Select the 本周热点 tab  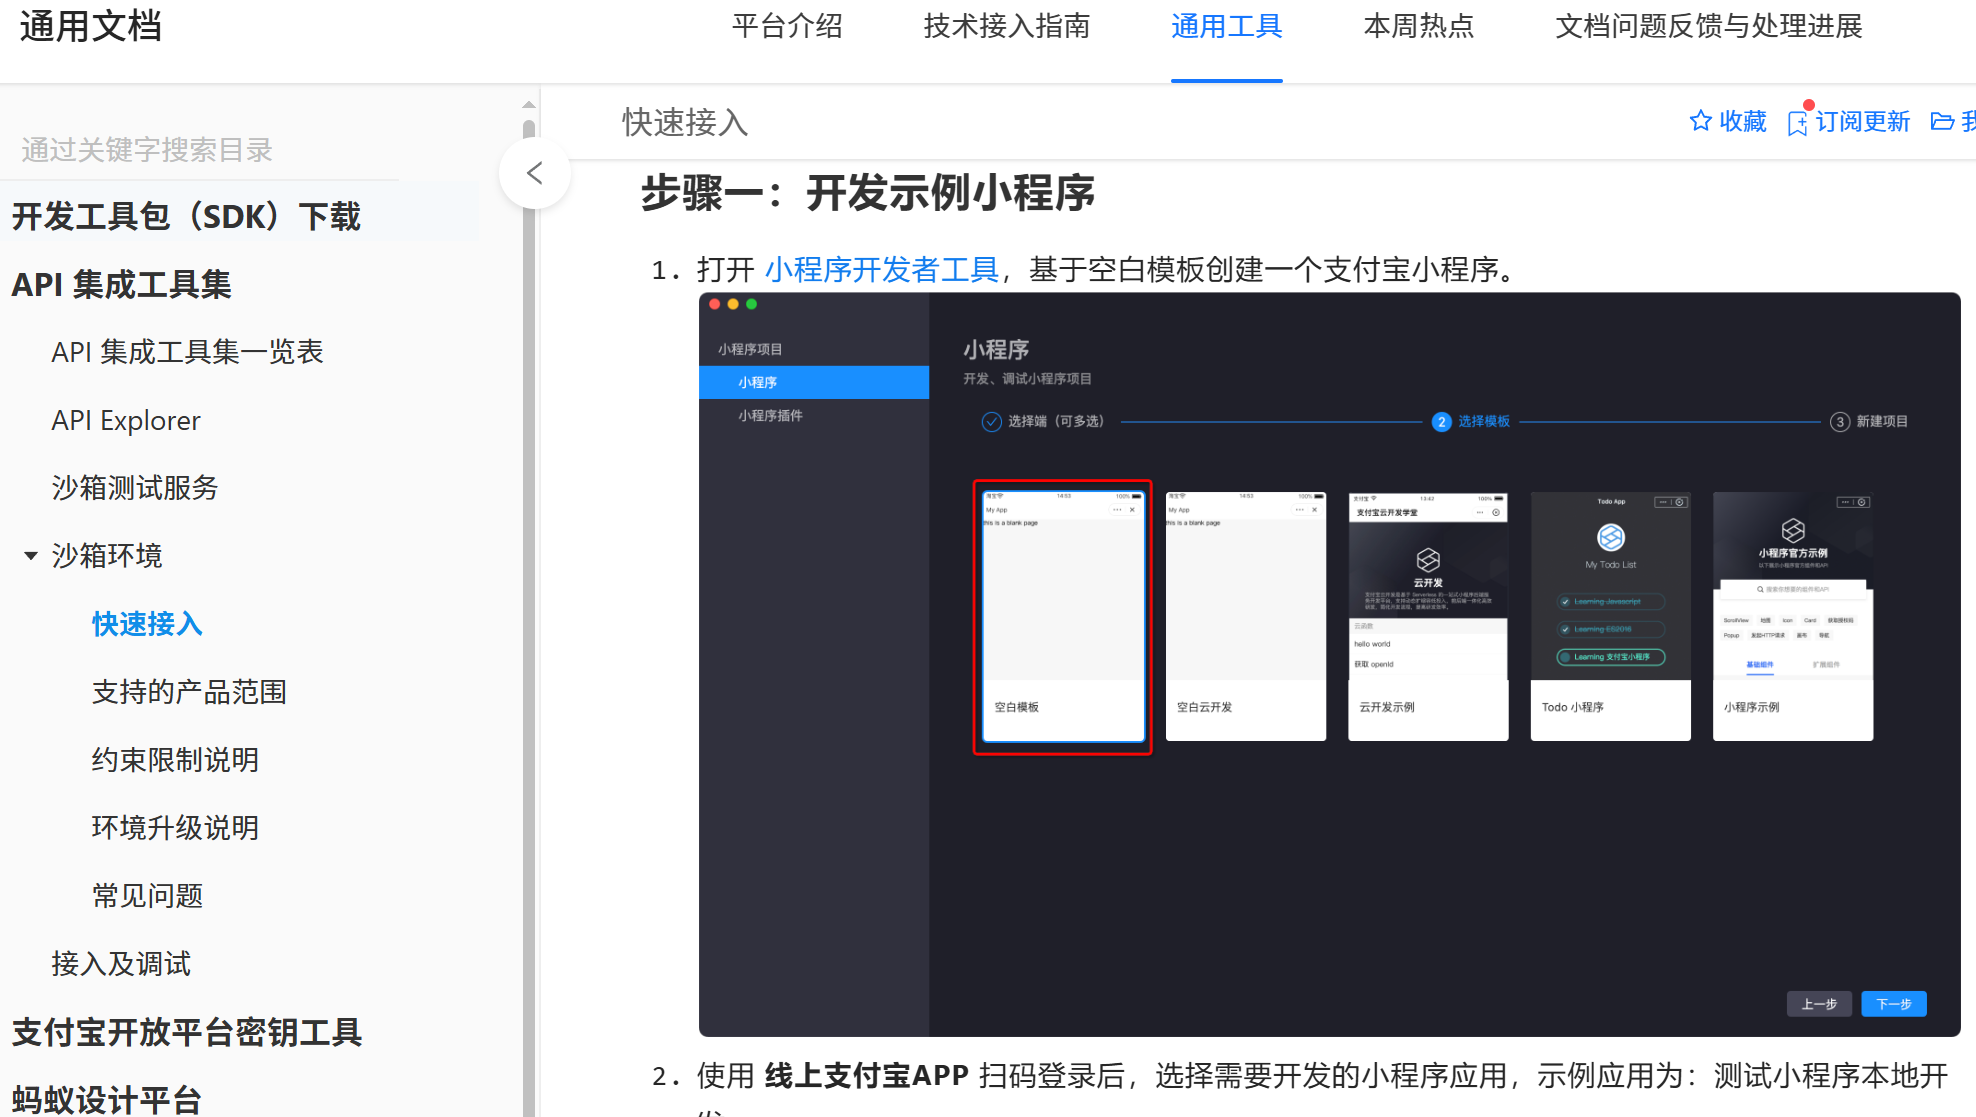point(1418,26)
